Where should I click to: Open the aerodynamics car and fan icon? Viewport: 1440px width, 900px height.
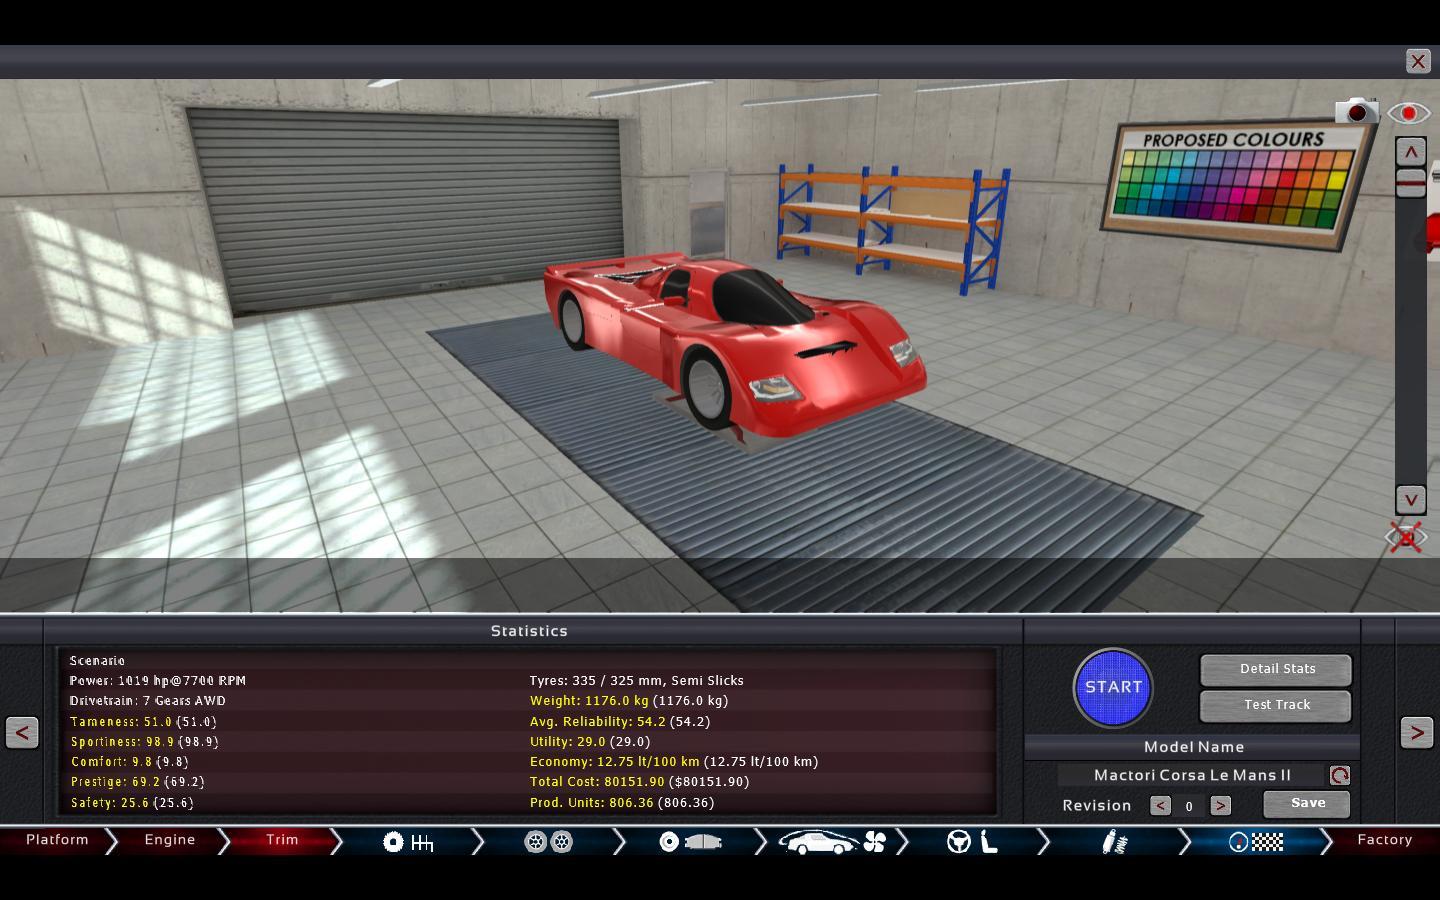(832, 842)
